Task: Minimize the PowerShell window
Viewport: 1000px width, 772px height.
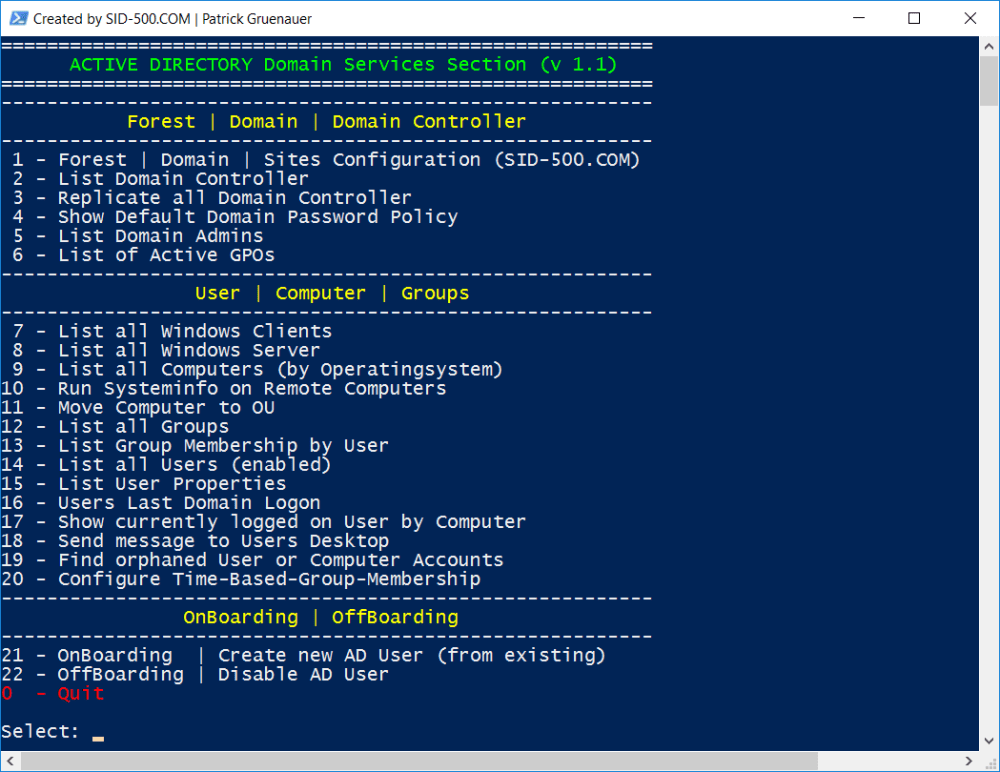Action: click(x=859, y=19)
